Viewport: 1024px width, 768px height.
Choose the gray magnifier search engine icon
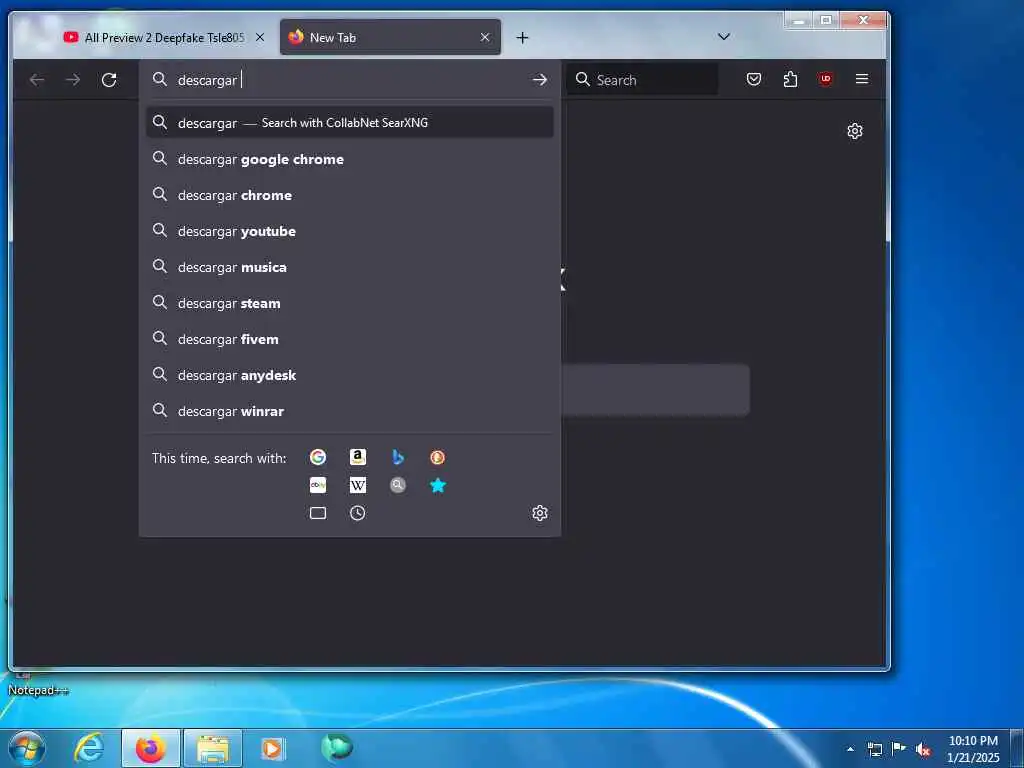(x=398, y=485)
